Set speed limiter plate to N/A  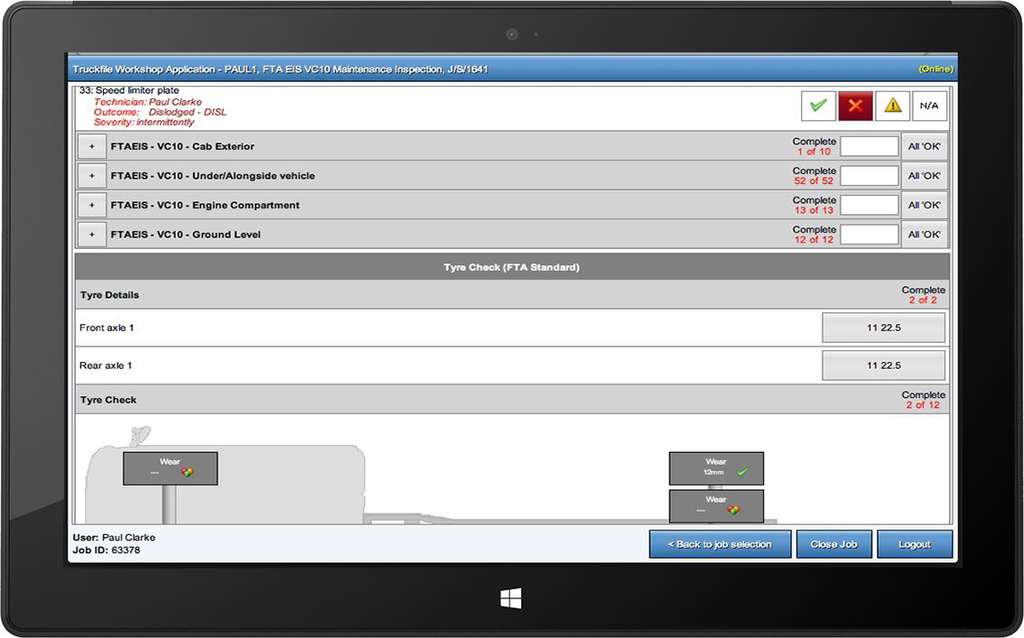(x=929, y=105)
